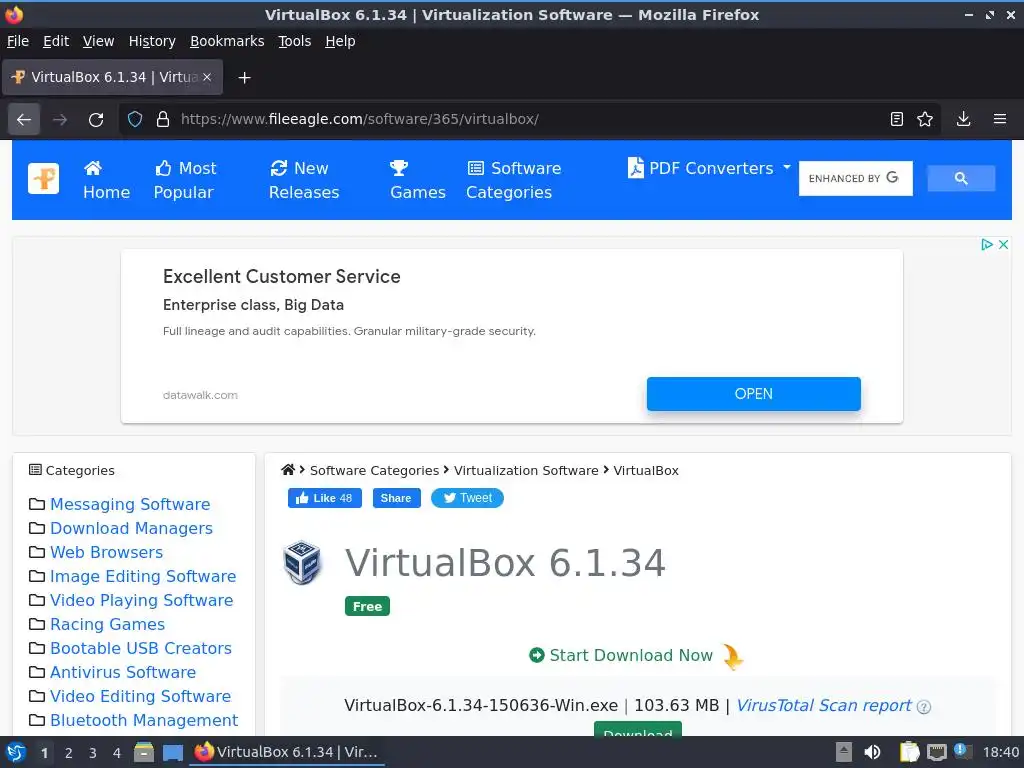Open Software Categories breadcrumb link
The image size is (1024, 768).
[374, 470]
